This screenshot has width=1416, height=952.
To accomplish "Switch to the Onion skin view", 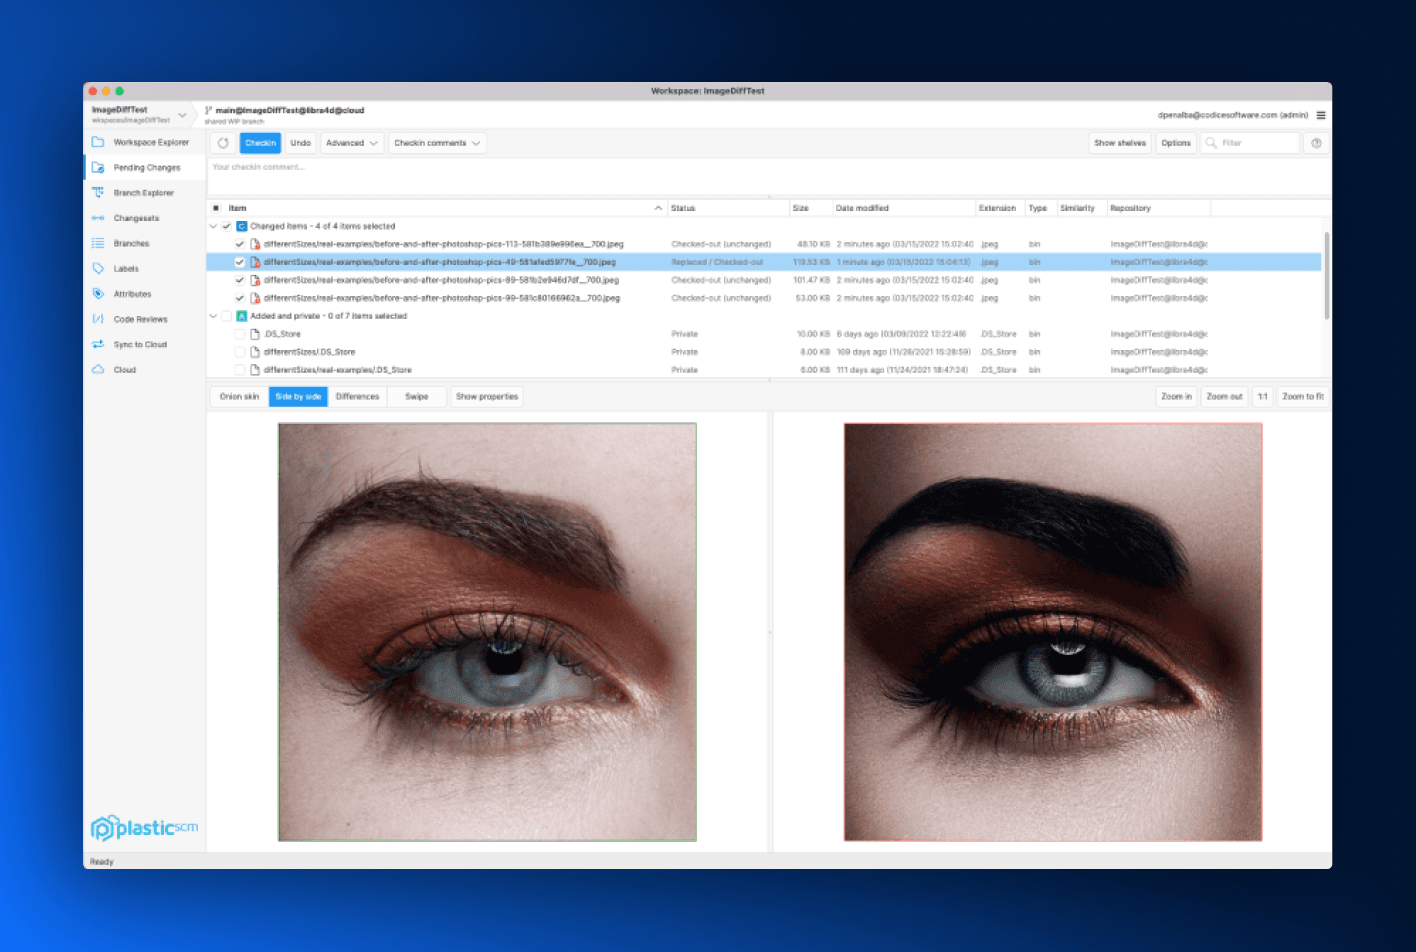I will 239,397.
